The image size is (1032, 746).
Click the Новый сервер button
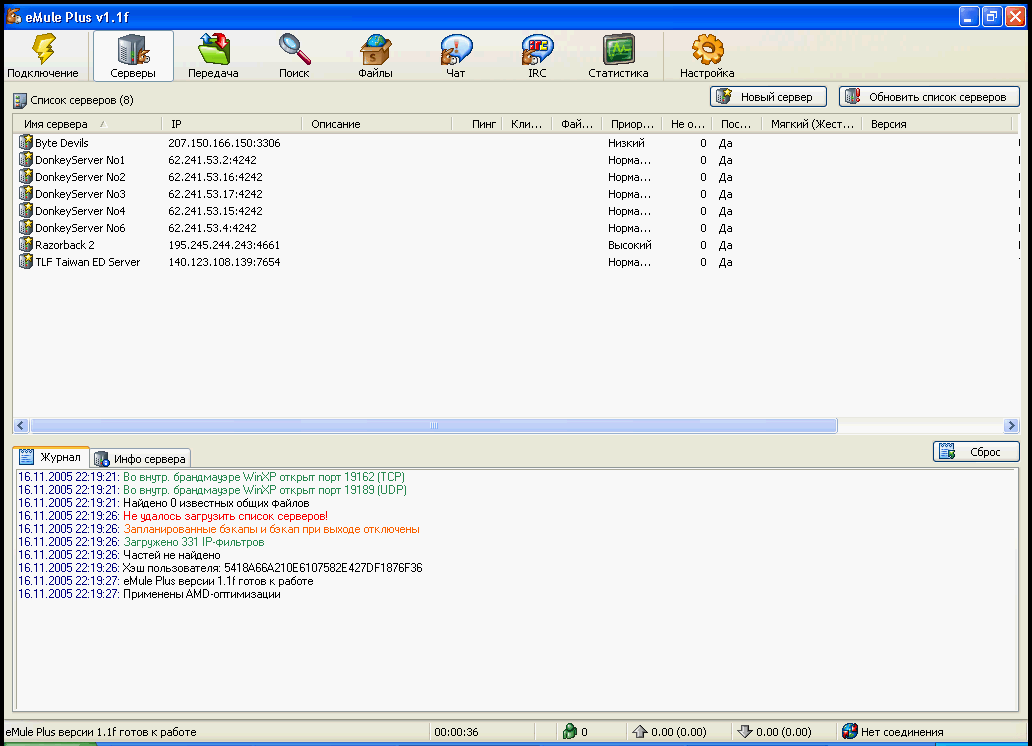tap(768, 97)
